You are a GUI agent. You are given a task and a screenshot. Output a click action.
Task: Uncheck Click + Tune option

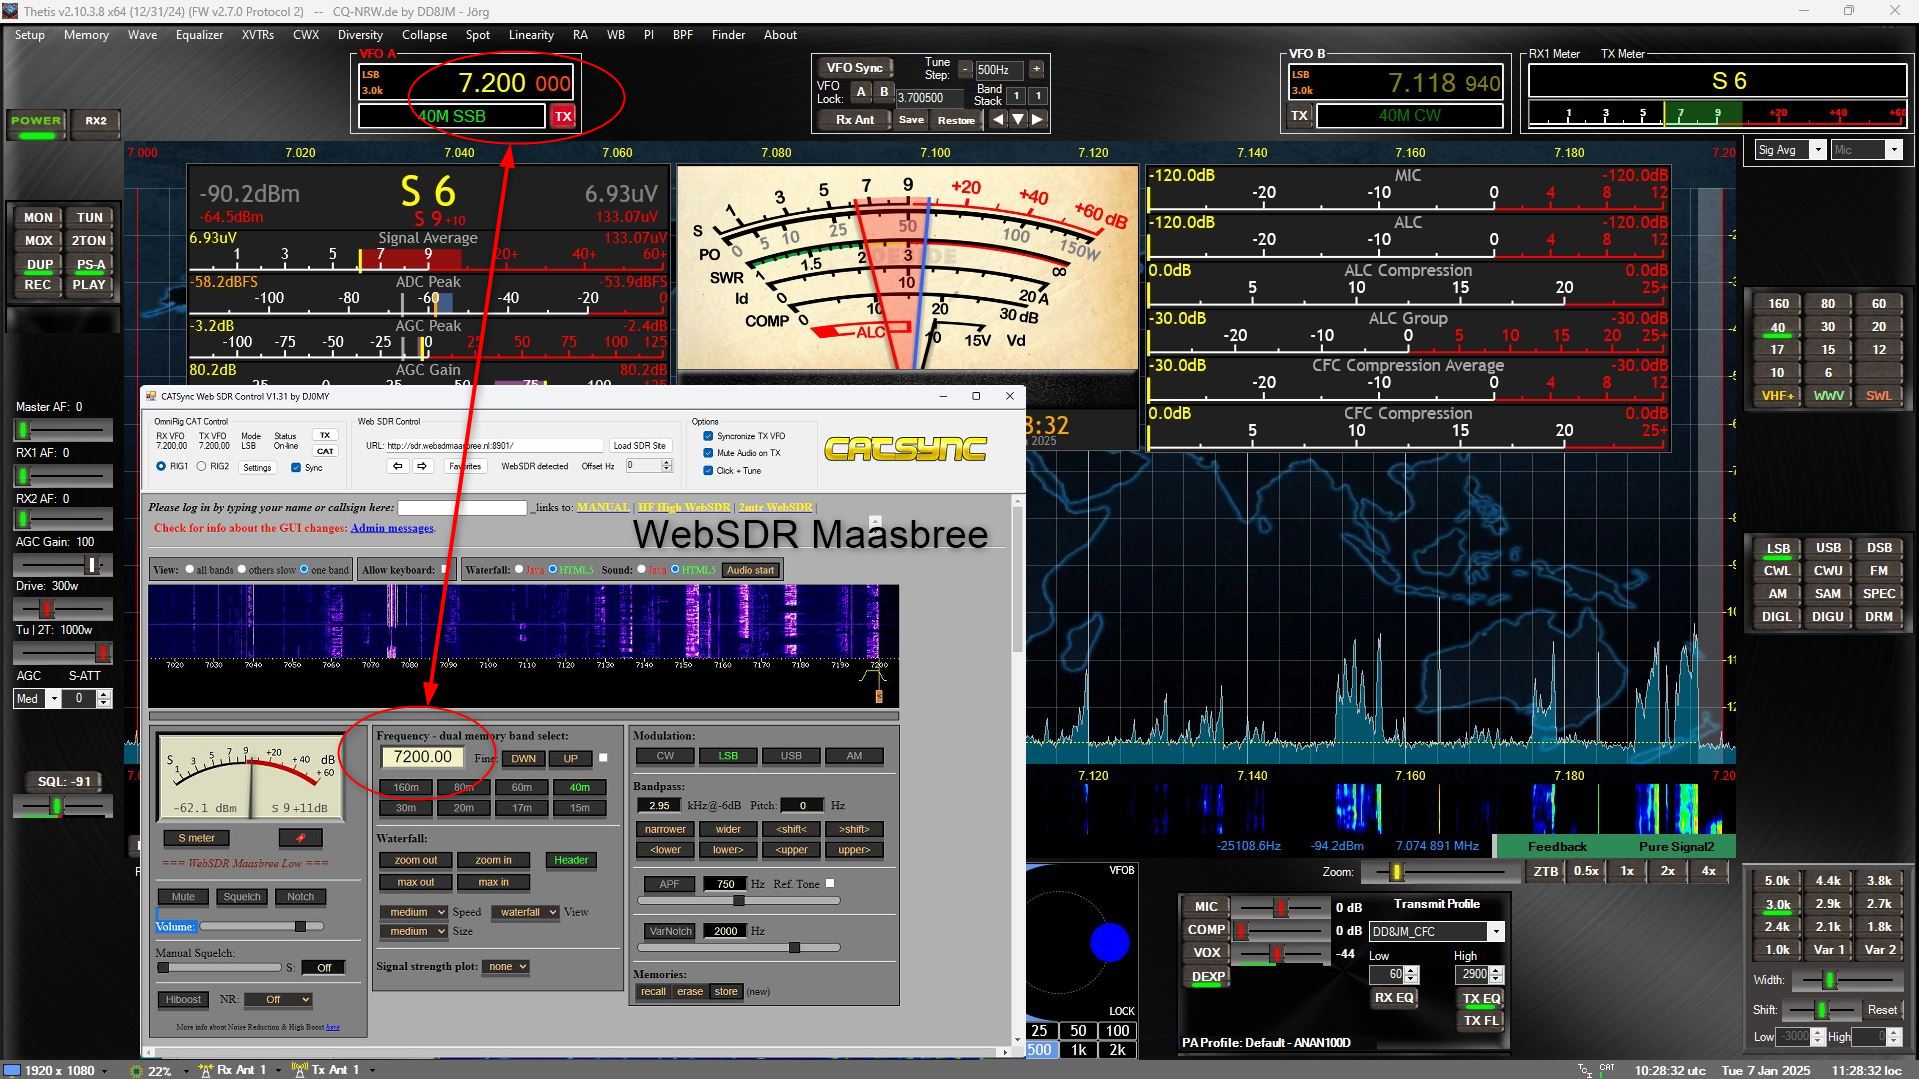coord(708,470)
